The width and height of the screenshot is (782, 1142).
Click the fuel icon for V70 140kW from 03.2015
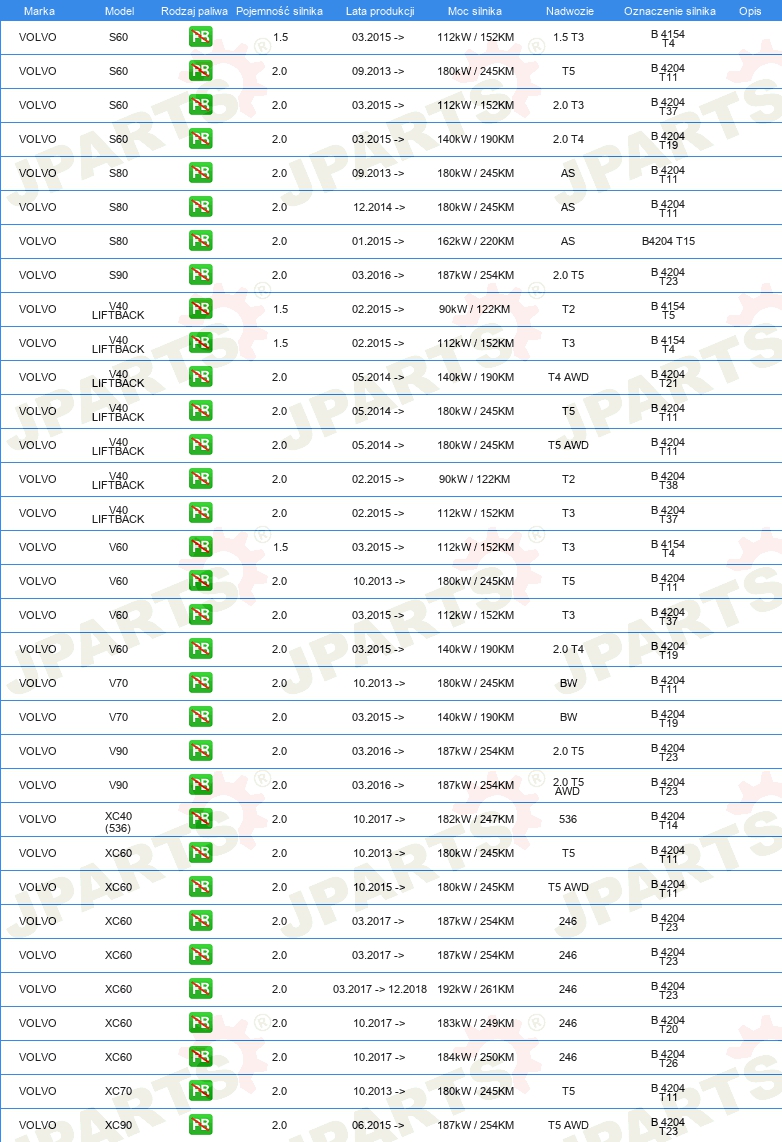click(x=200, y=717)
